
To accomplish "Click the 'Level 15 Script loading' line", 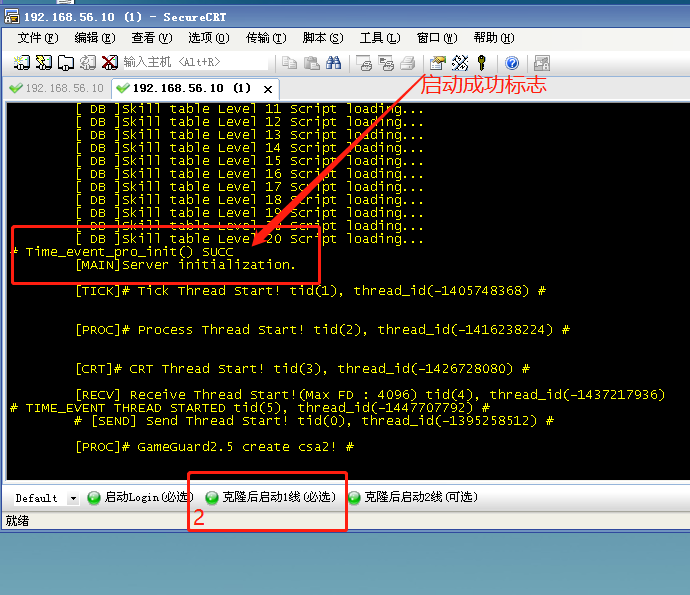I will [x=250, y=161].
